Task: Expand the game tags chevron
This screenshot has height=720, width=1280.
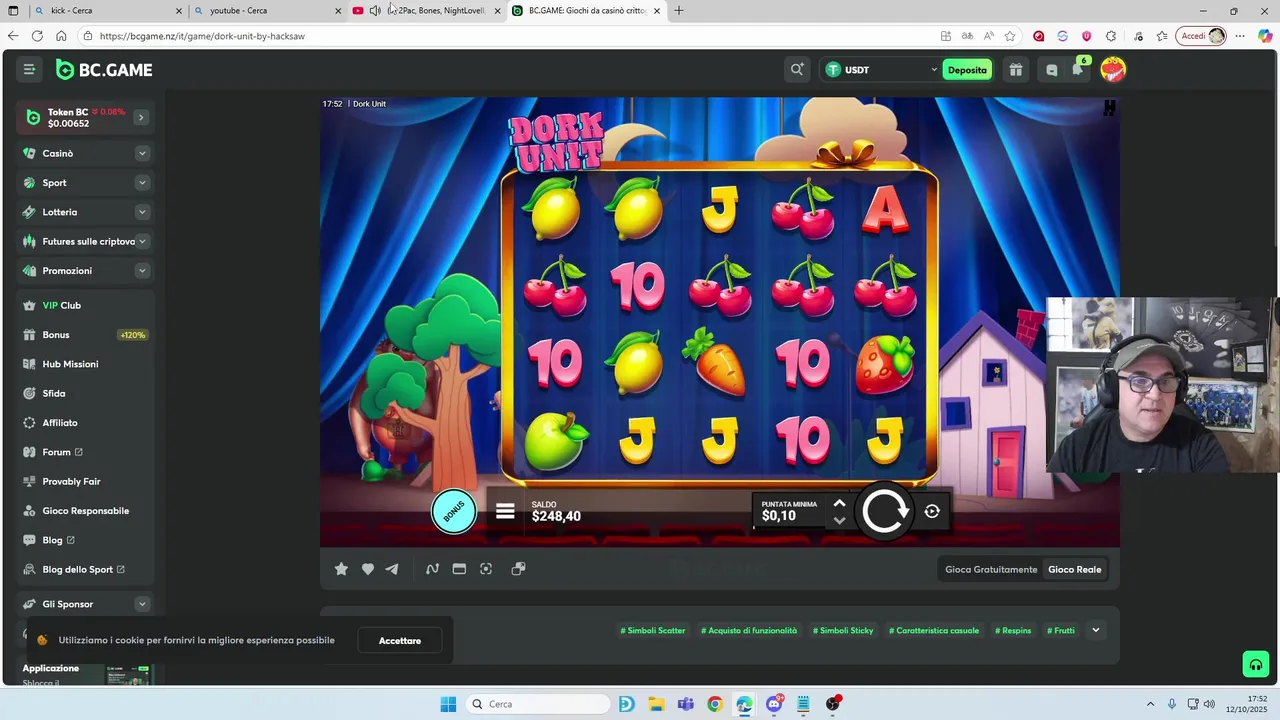Action: coord(1096,630)
